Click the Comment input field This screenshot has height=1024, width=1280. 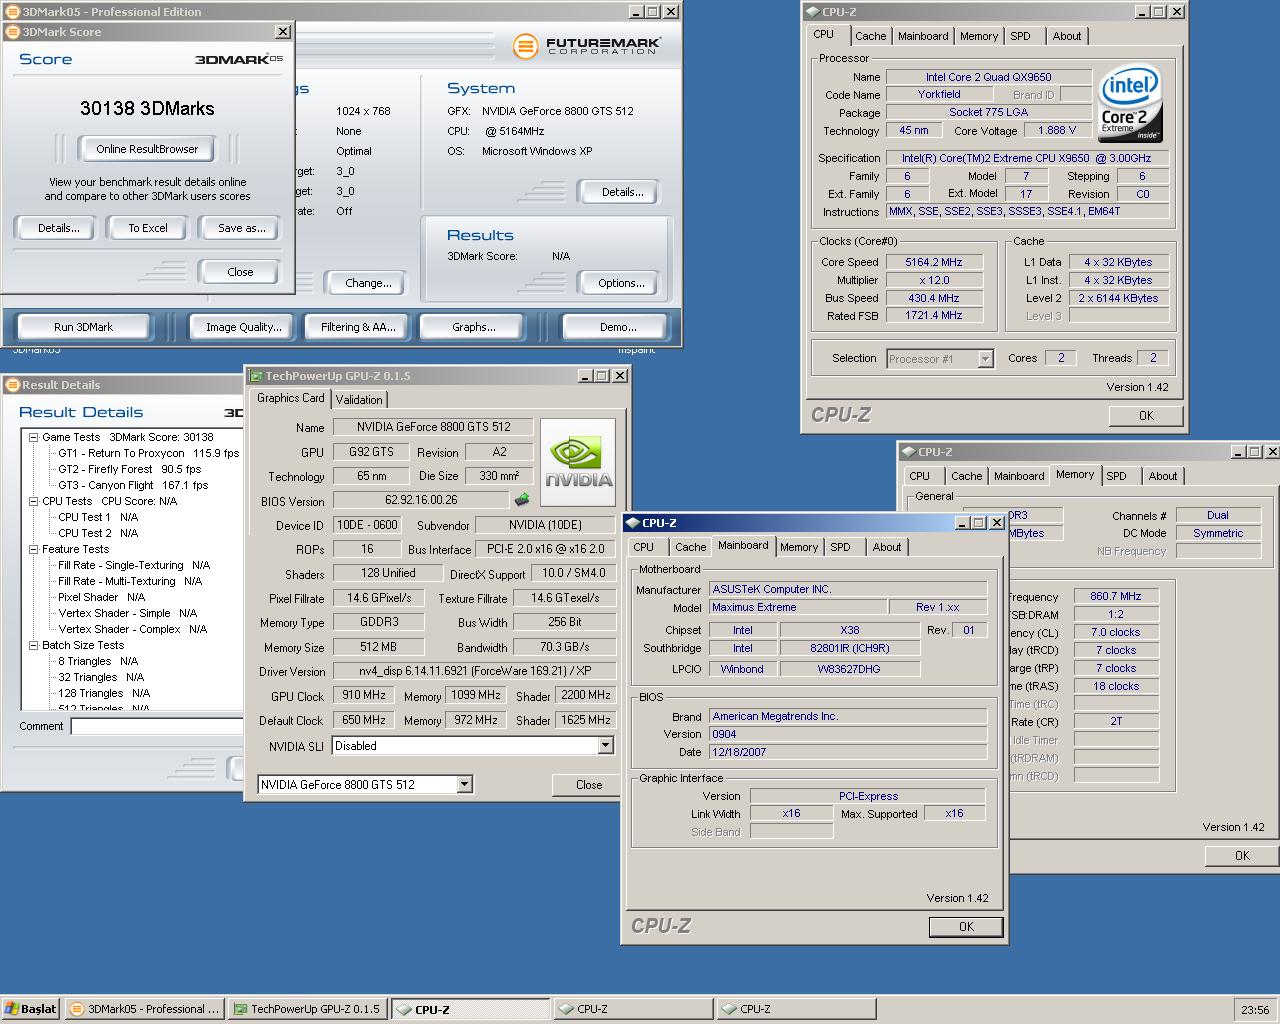point(157,727)
